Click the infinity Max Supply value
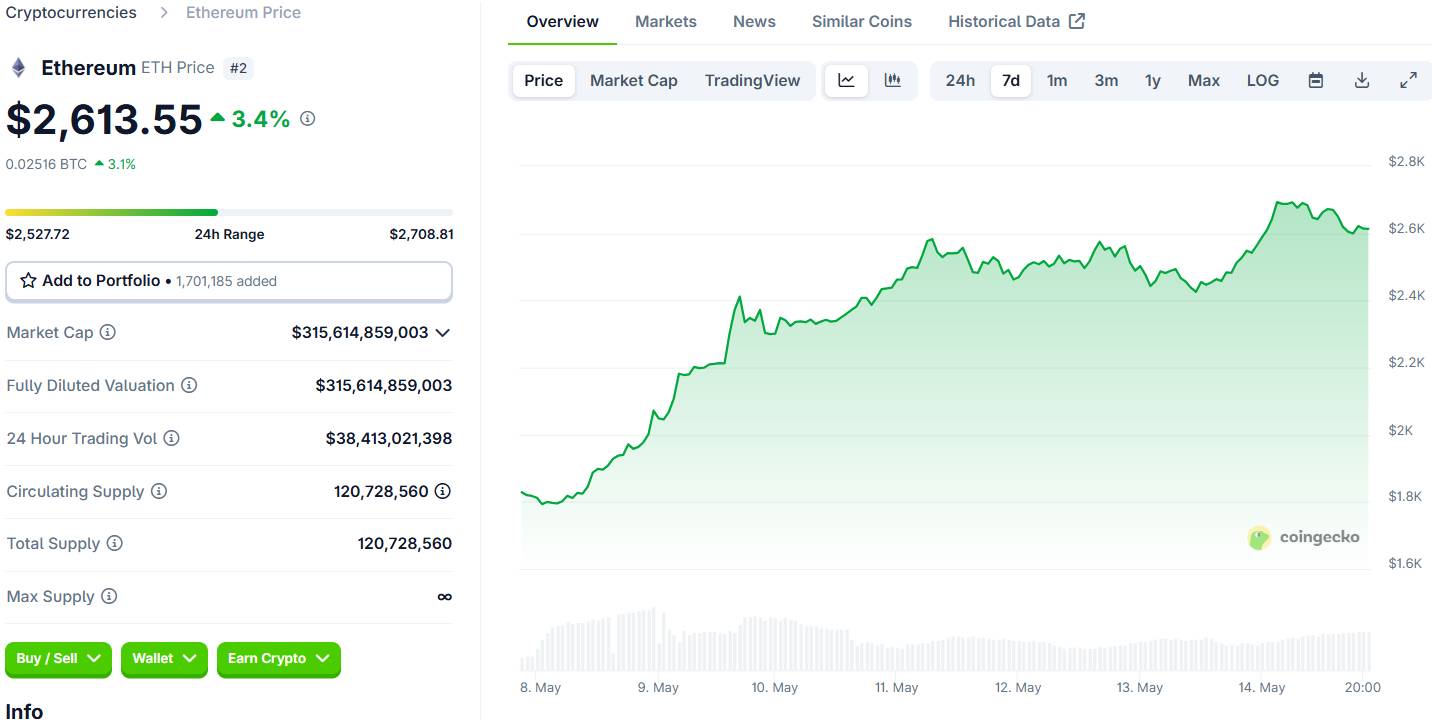 [x=445, y=596]
